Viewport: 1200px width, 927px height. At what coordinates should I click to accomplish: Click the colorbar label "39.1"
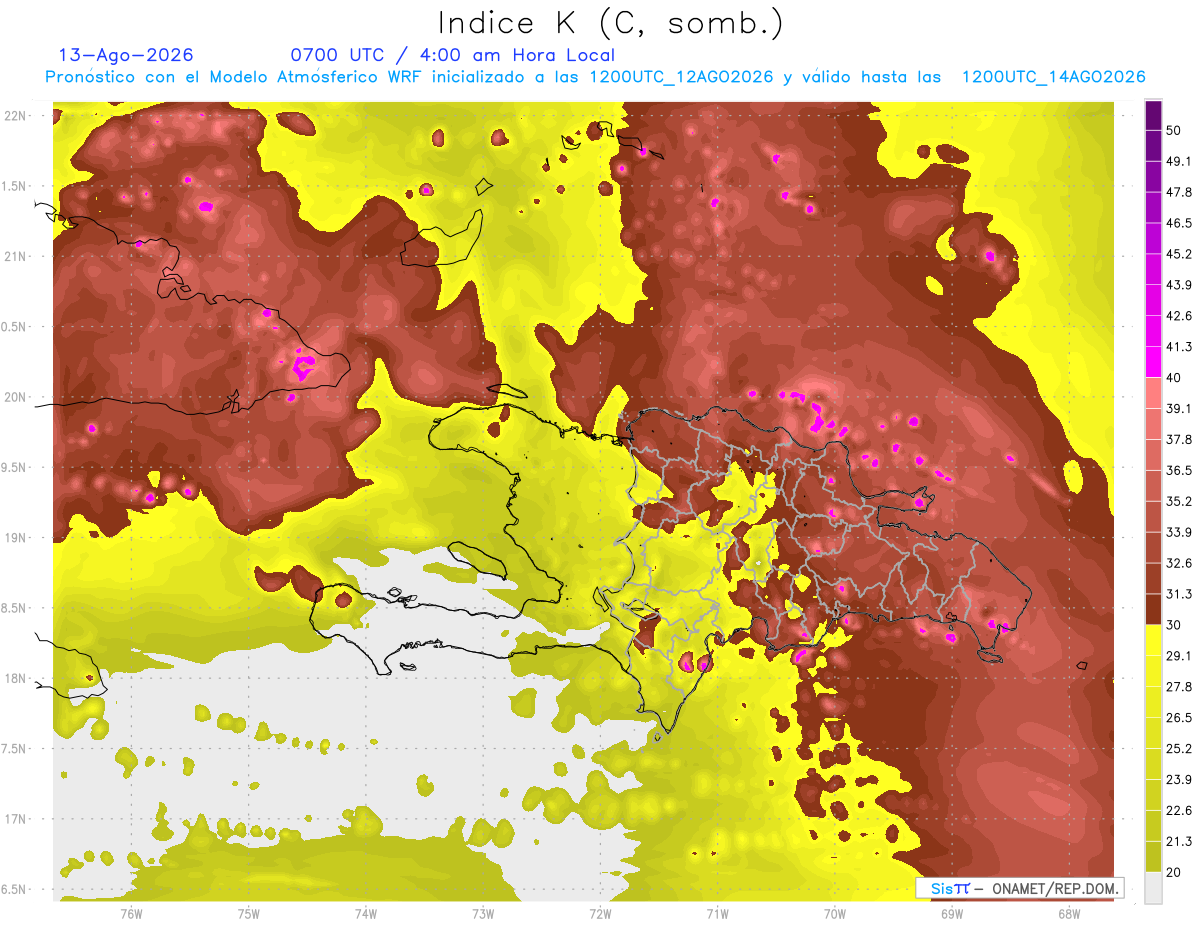click(1178, 408)
